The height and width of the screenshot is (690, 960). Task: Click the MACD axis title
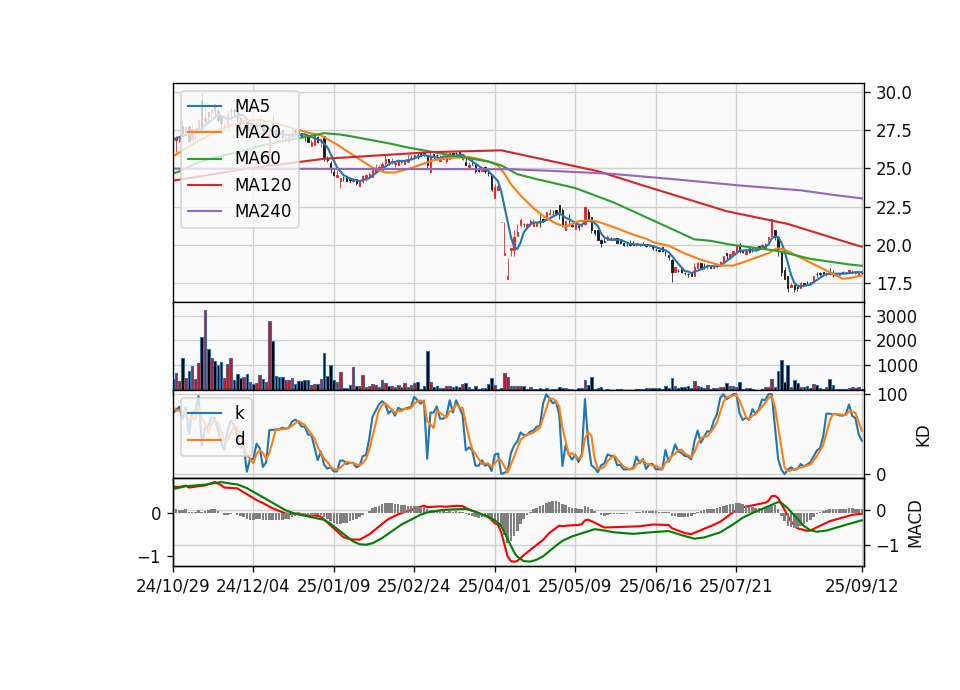(x=915, y=525)
